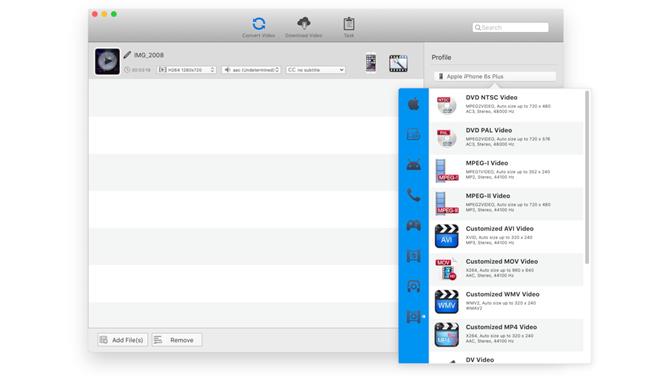Click the DVD PAL disc icon

pyautogui.click(x=446, y=138)
